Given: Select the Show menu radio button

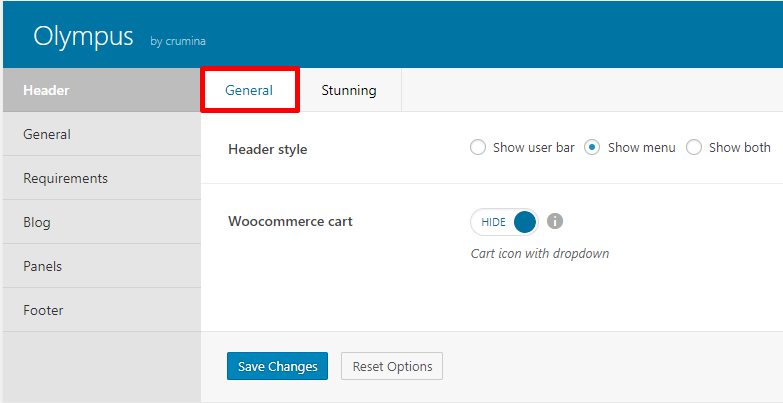Looking at the screenshot, I should pos(592,148).
